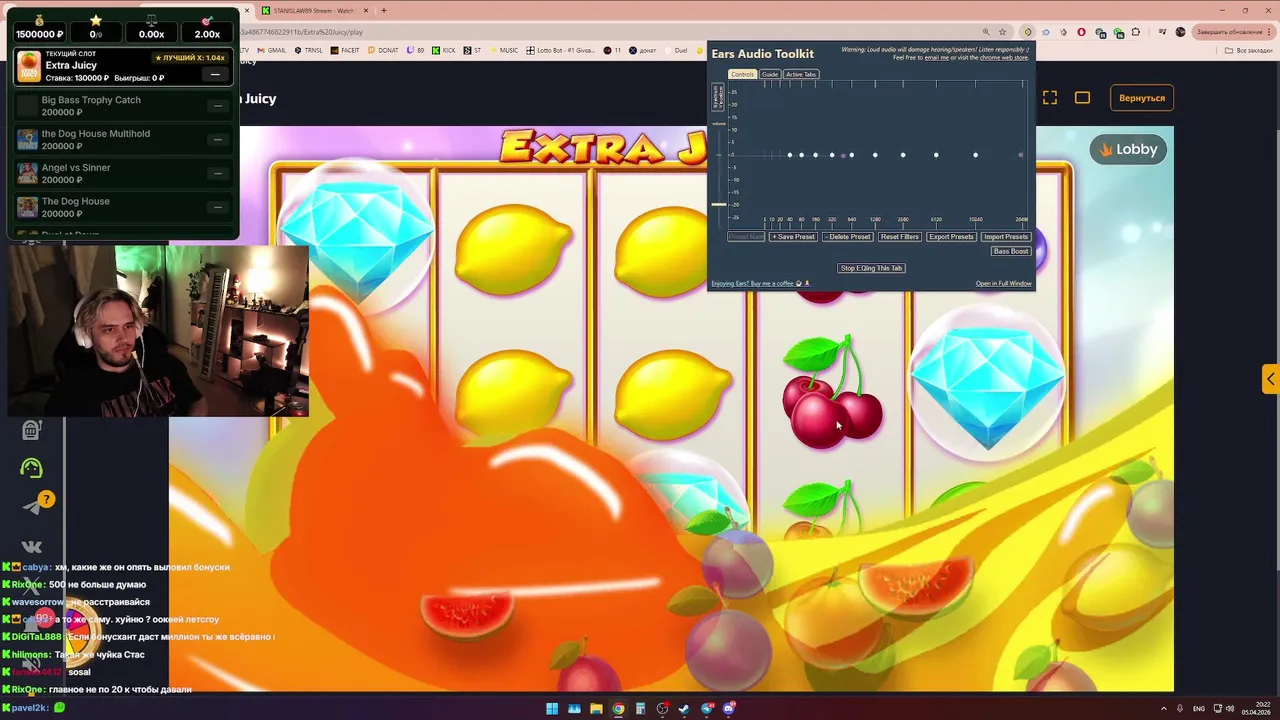Screen dimensions: 1280x720
Task: Click the microphone icon in system tray
Action: [1179, 709]
